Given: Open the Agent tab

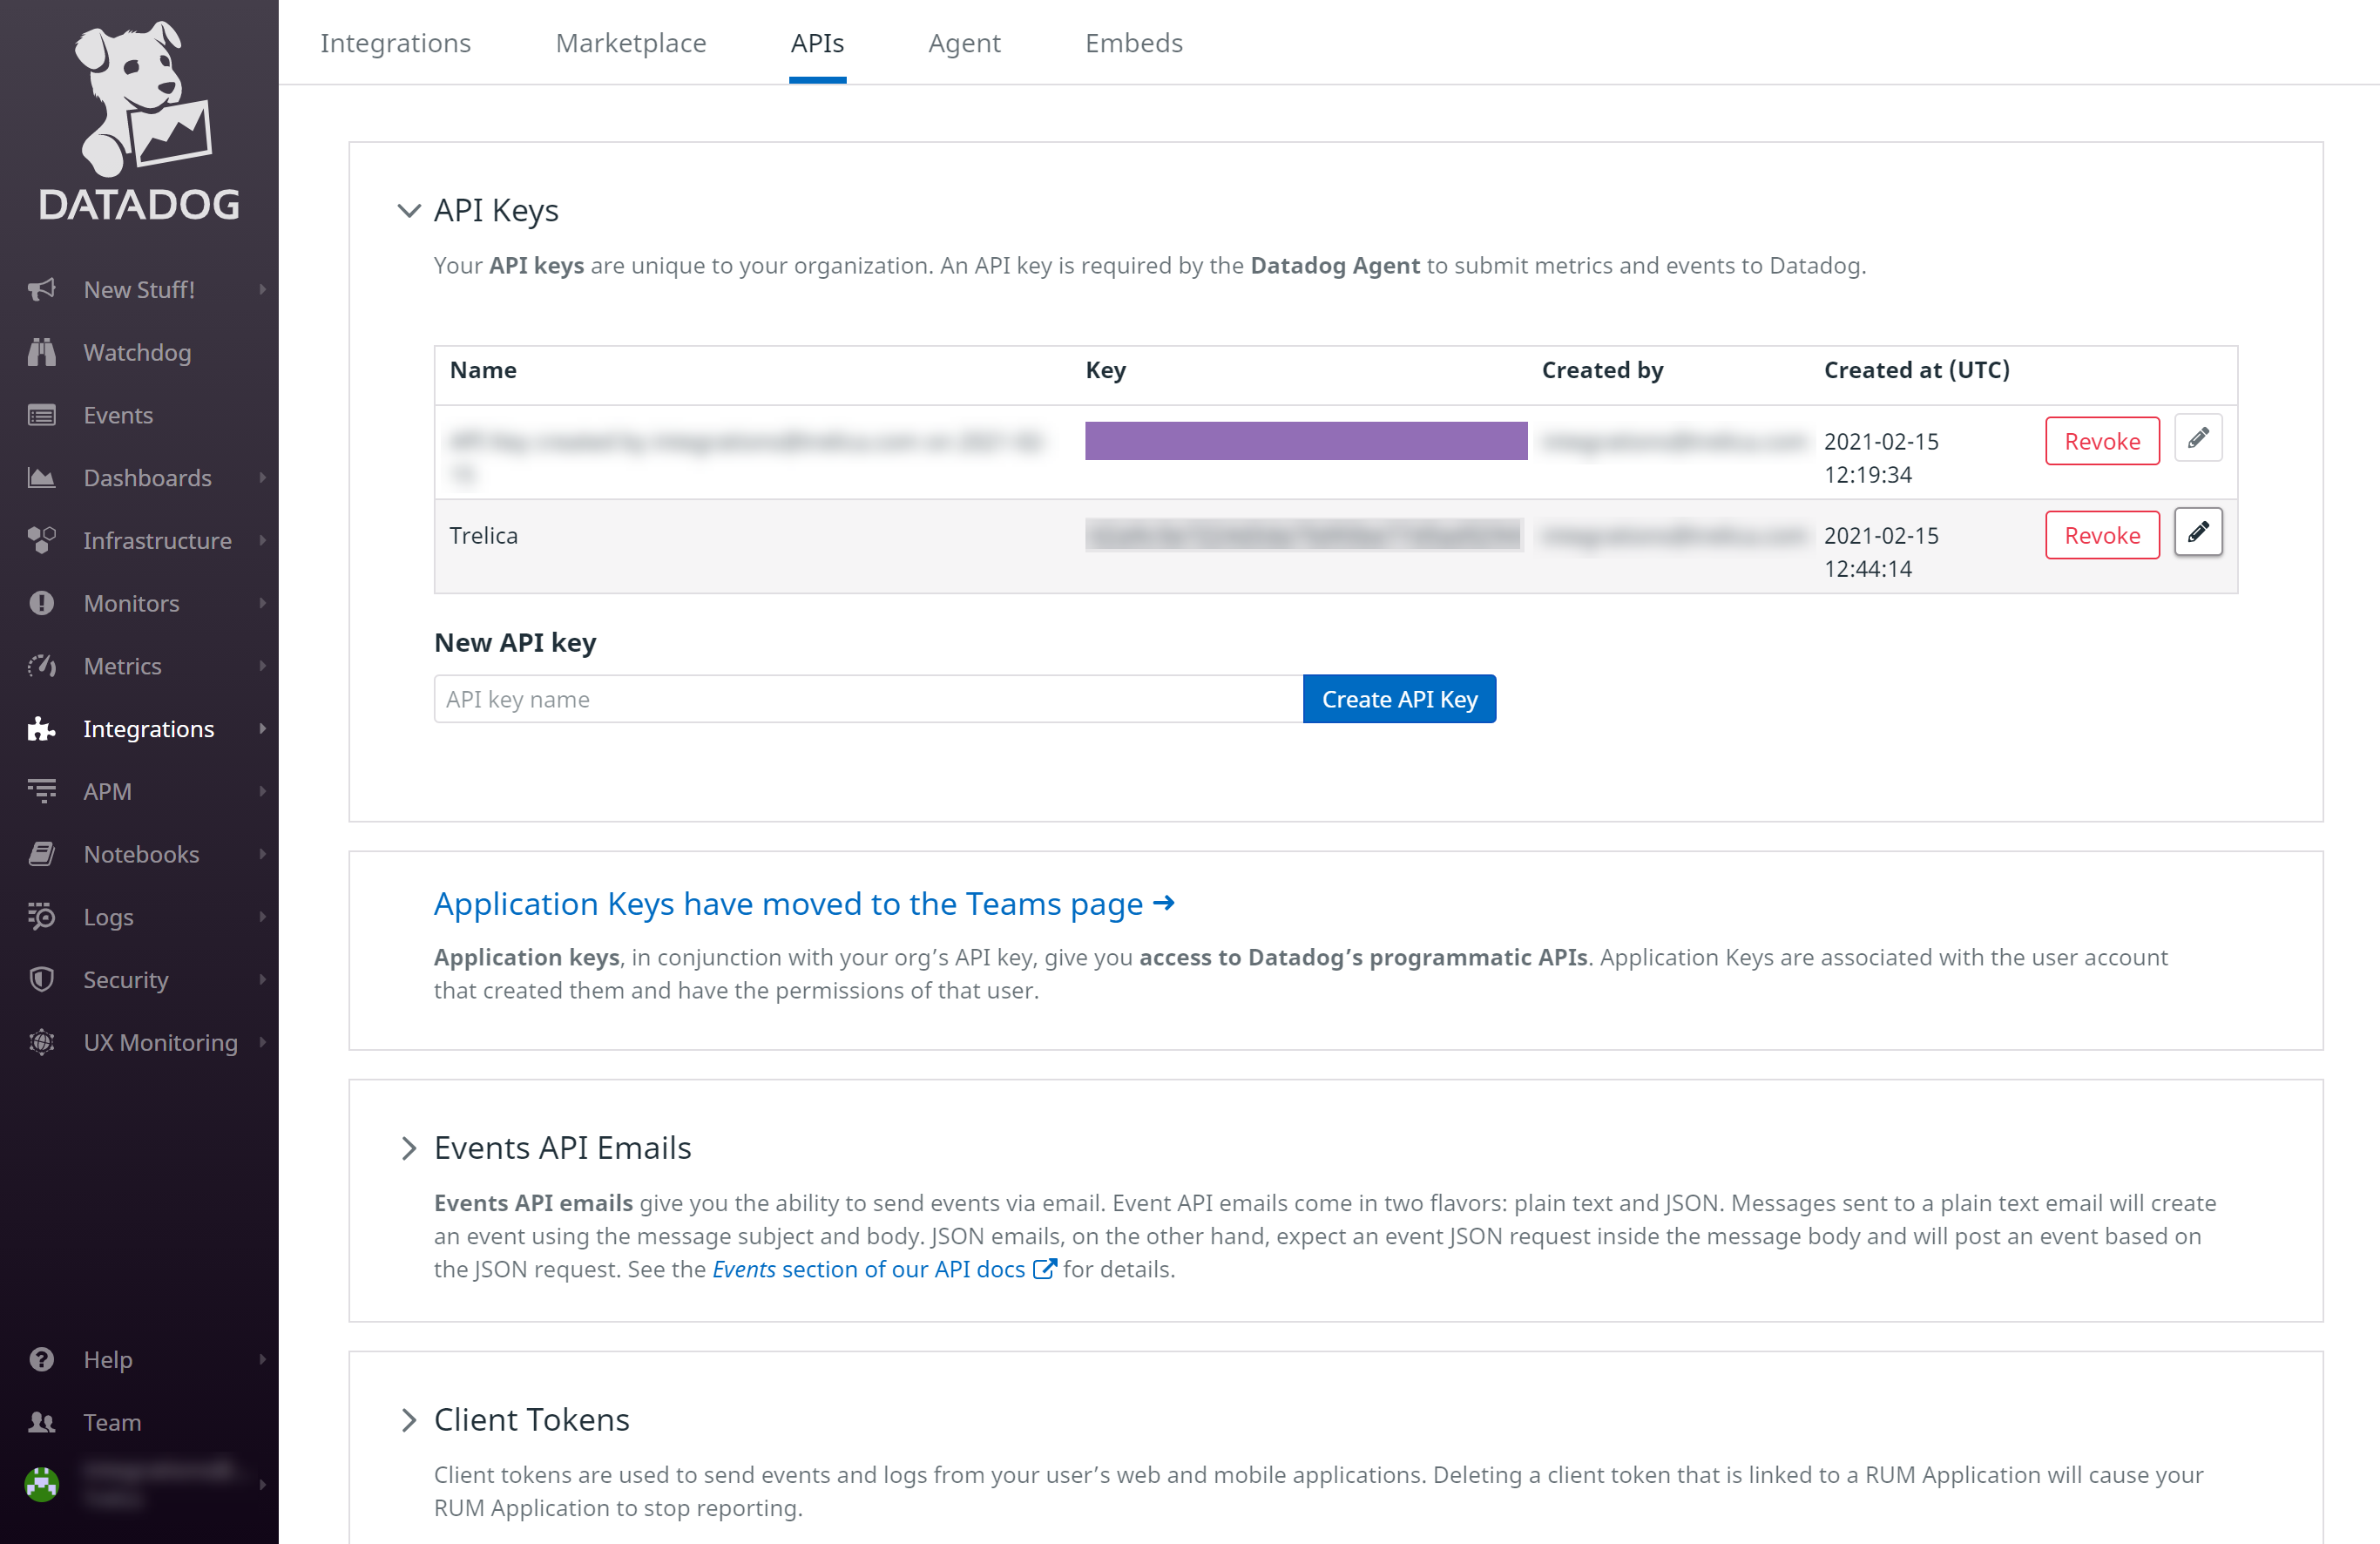Looking at the screenshot, I should tap(964, 43).
